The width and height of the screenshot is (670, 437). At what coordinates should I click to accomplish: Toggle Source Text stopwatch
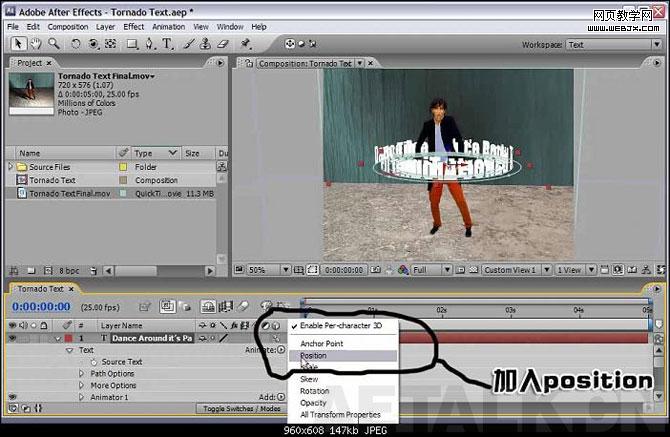[94, 362]
